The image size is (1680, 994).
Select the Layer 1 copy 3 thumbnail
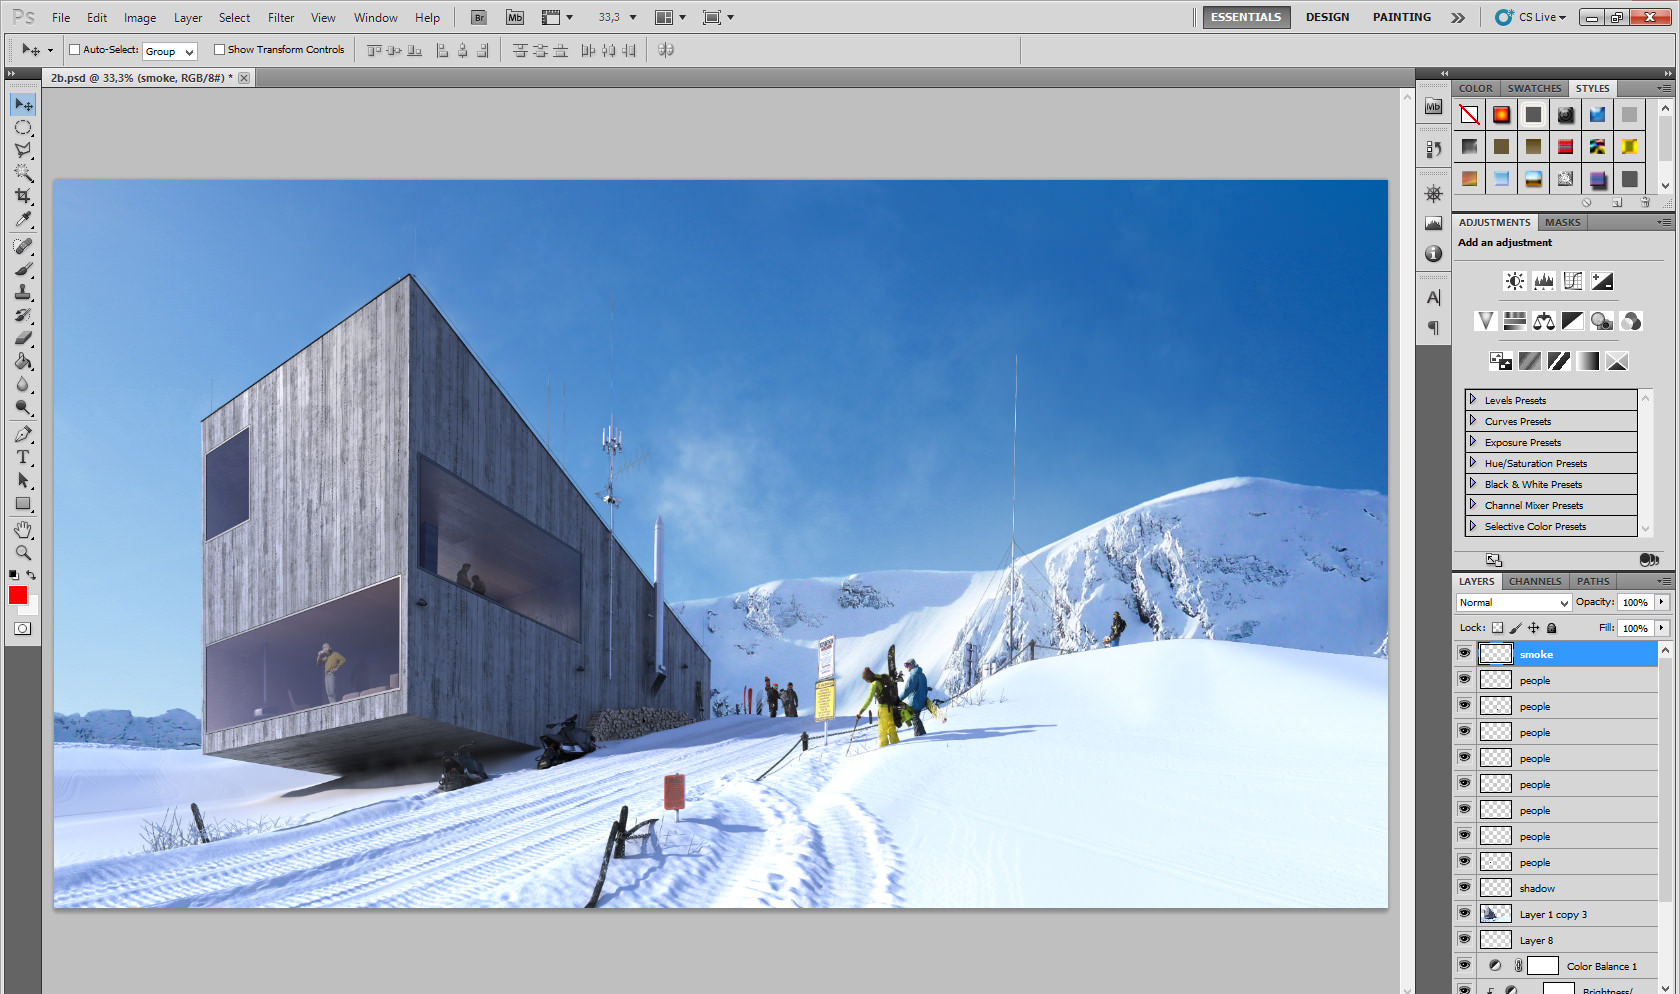click(1495, 913)
